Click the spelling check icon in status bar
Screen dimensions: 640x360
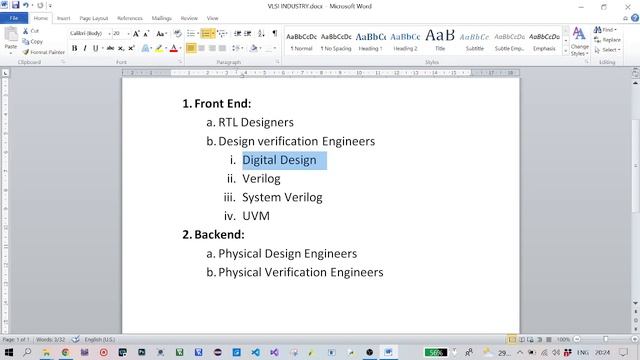[76, 339]
